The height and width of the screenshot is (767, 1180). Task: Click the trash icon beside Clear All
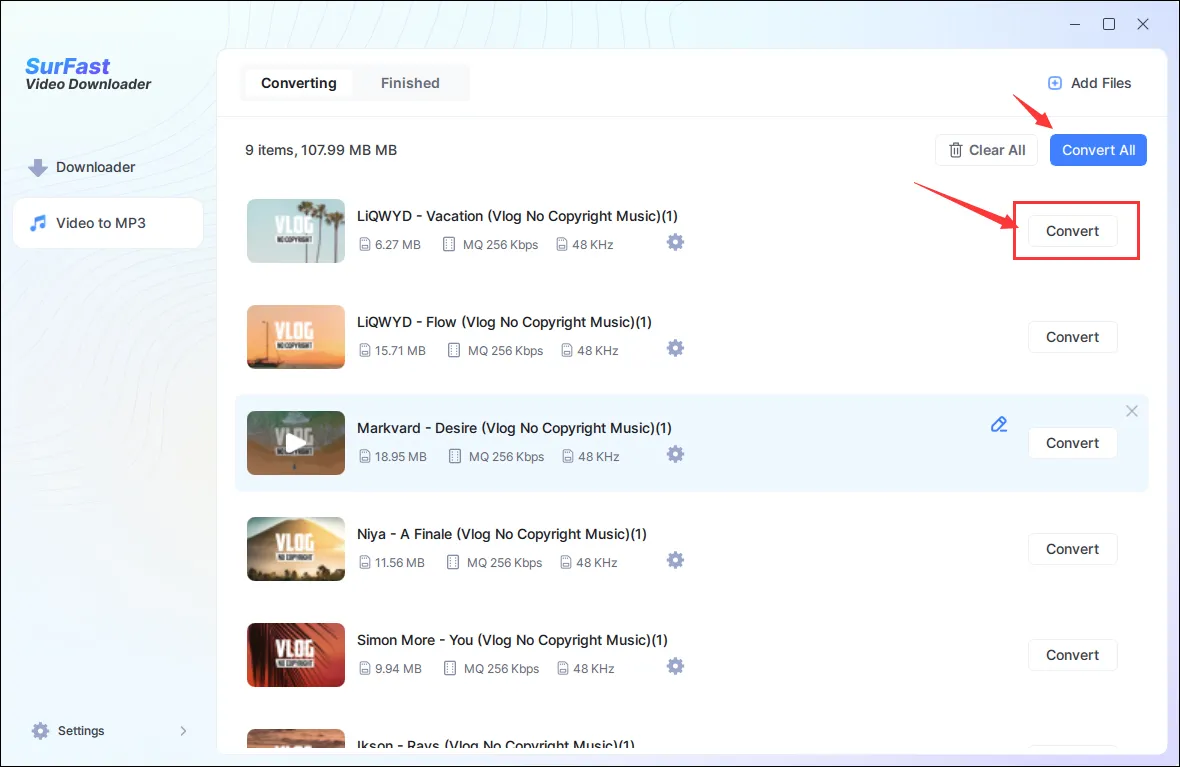[x=955, y=149]
